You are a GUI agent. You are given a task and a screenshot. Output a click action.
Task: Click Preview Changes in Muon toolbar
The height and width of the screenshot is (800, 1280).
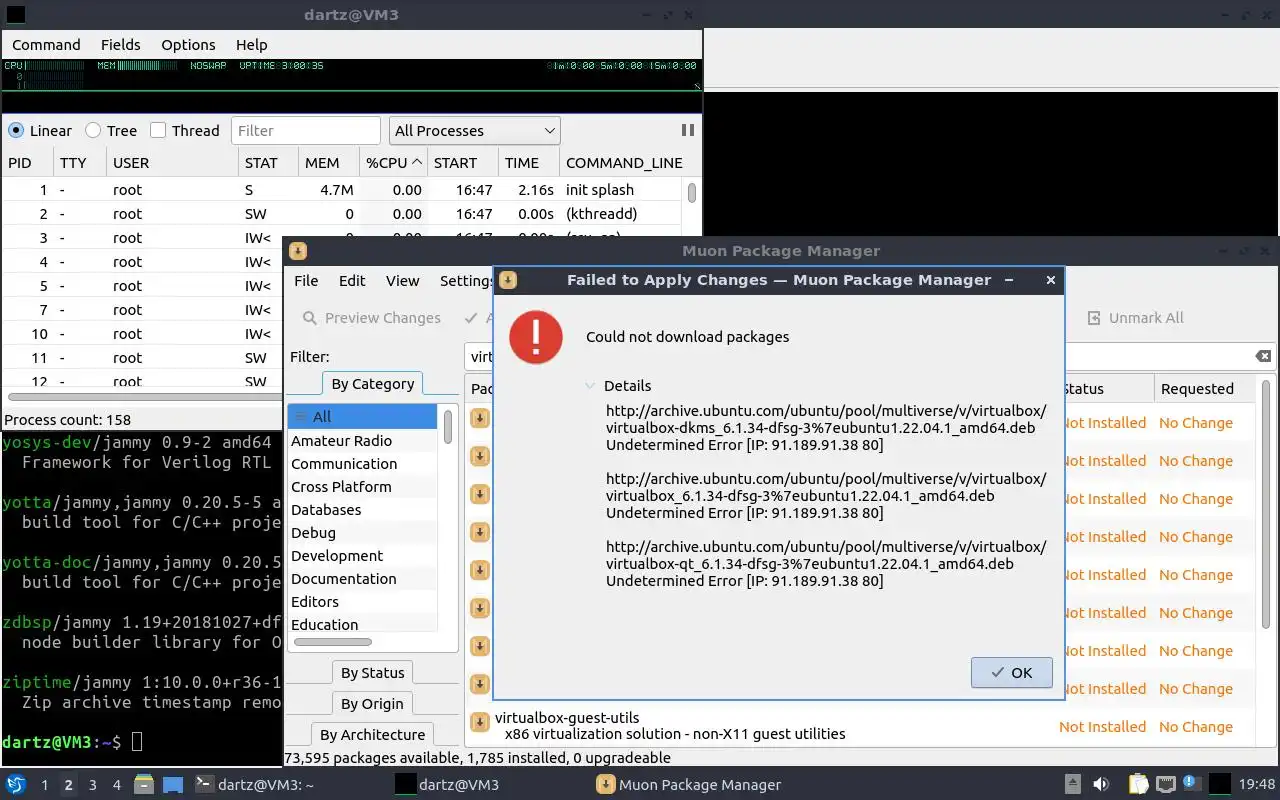click(371, 318)
